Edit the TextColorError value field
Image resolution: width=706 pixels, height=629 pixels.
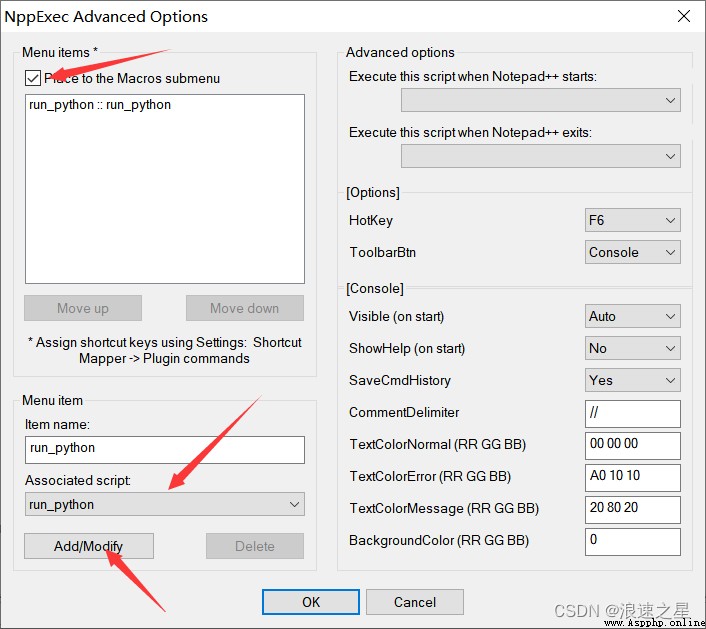(633, 477)
